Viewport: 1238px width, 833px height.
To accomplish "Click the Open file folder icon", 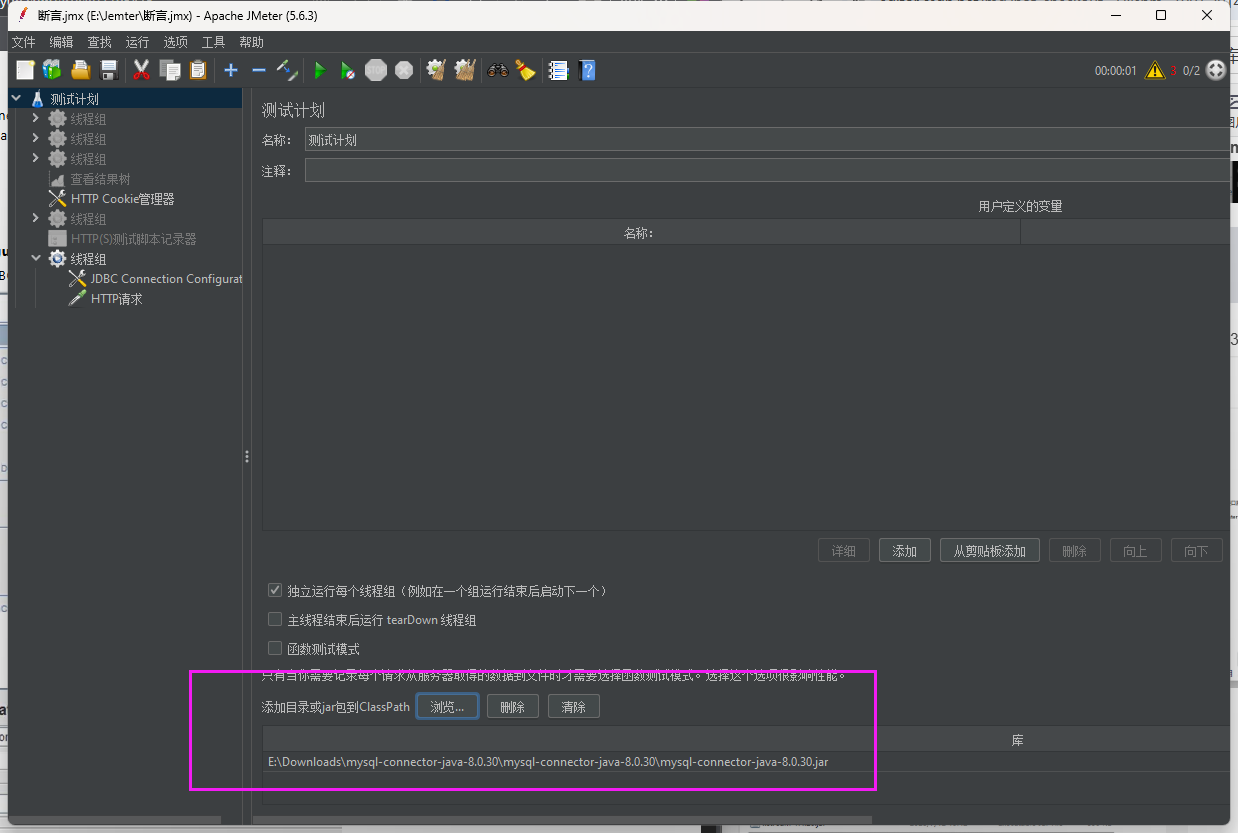I will (81, 70).
